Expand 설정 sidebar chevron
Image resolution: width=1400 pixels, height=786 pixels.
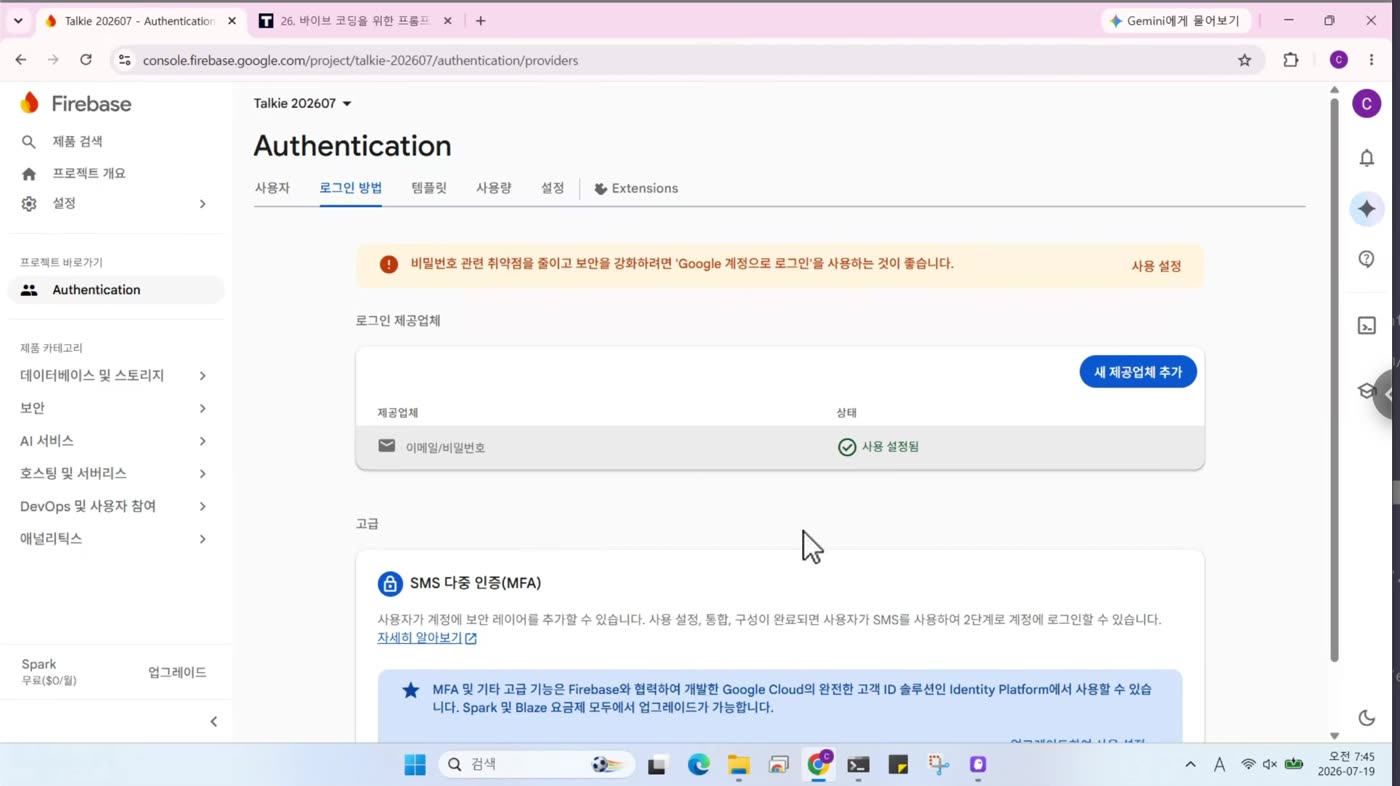pyautogui.click(x=202, y=204)
